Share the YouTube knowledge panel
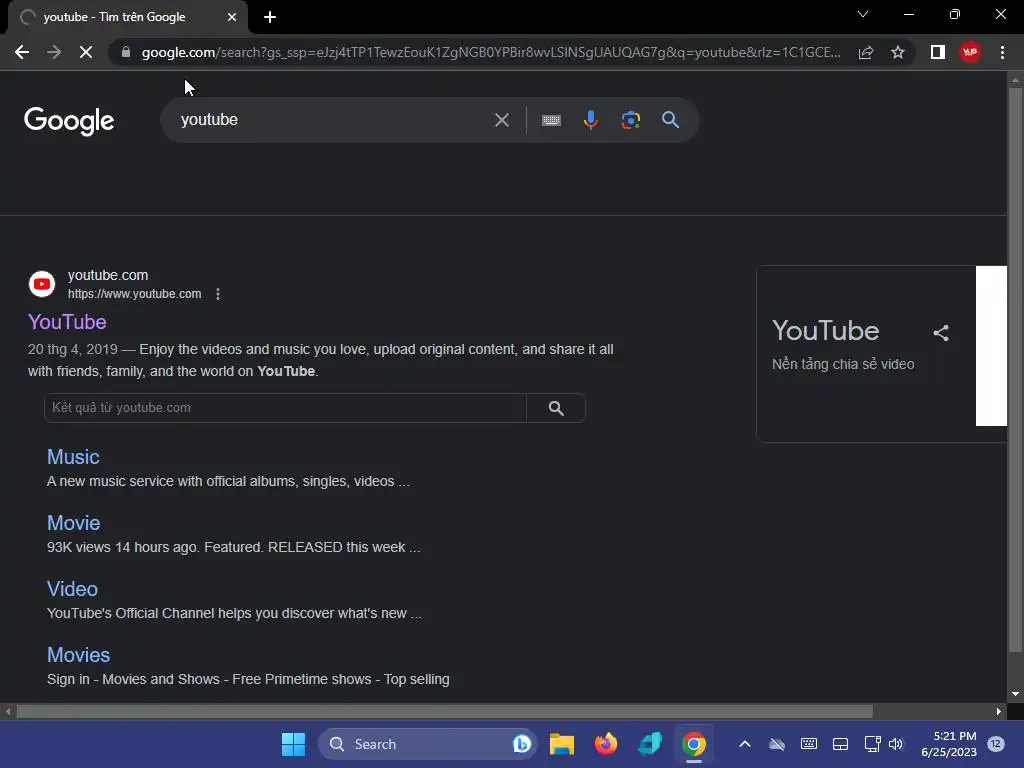Screen dimensions: 1024x768 click(x=941, y=333)
